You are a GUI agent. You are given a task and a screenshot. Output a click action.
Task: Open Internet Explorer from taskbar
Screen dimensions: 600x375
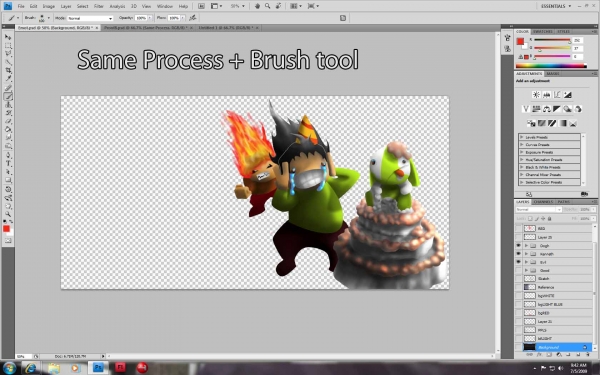coord(31,368)
